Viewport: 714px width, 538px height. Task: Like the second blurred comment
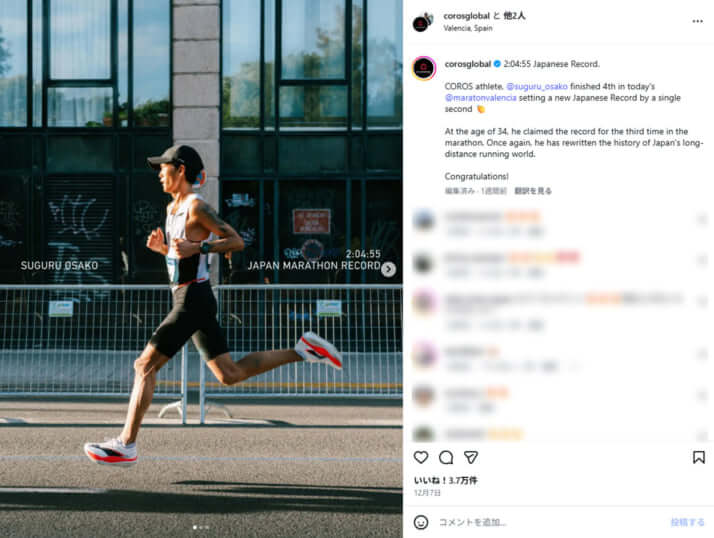701,261
